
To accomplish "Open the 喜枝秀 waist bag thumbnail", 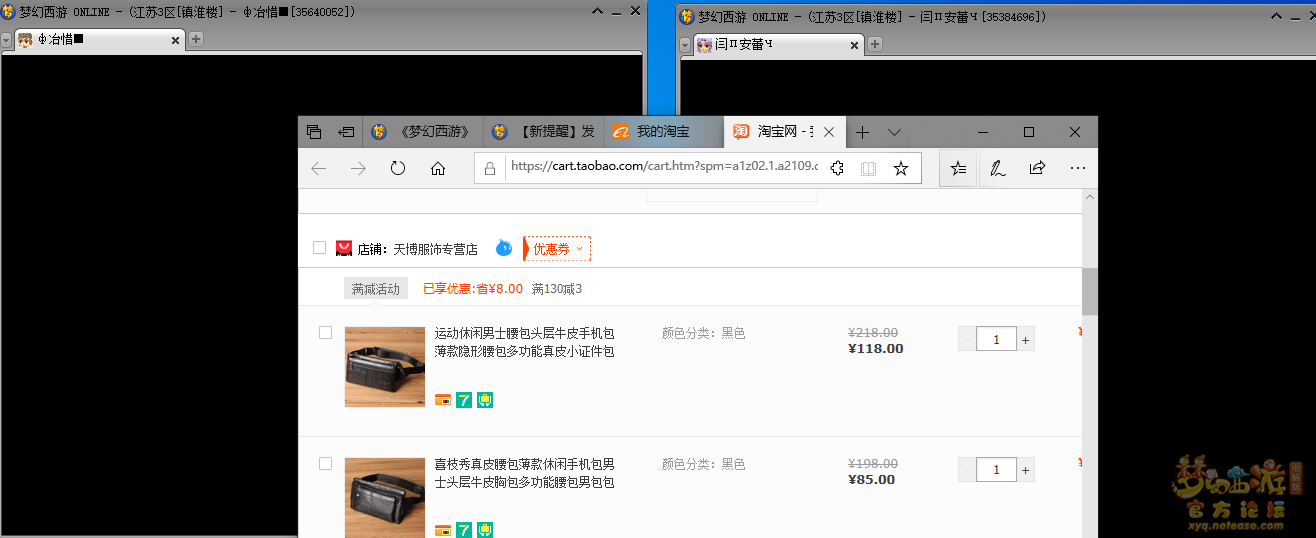I will click(385, 497).
